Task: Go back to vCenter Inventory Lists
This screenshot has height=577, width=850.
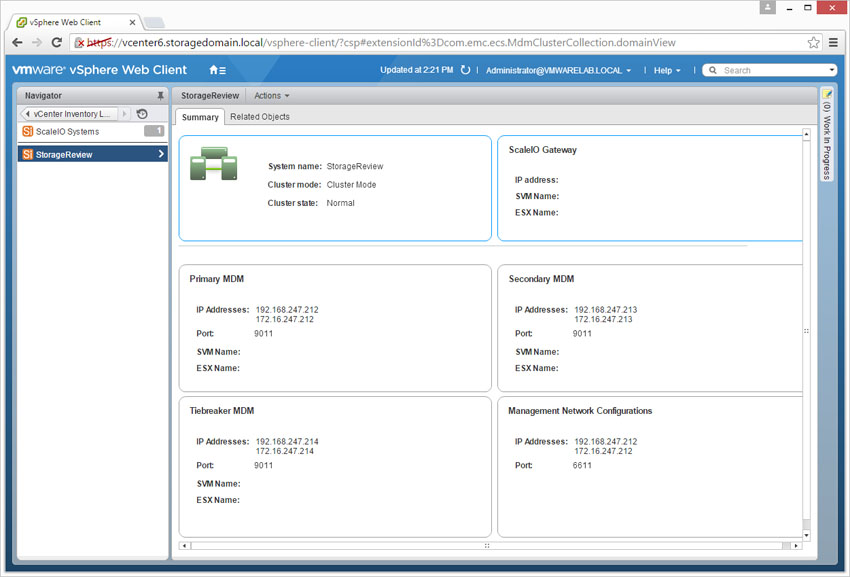Action: pyautogui.click(x=69, y=114)
